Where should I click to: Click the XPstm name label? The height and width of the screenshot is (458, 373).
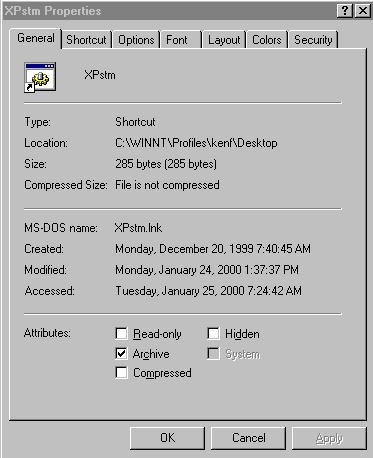point(100,75)
